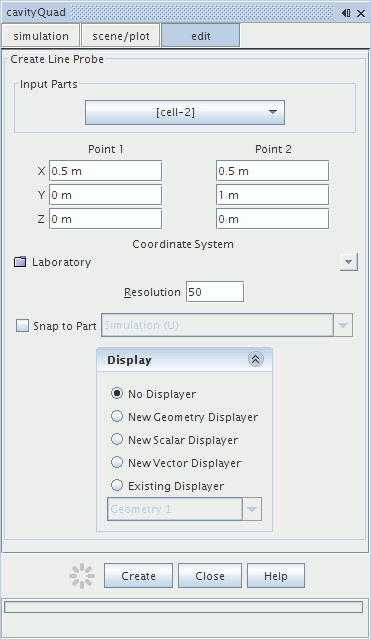Image resolution: width=371 pixels, height=640 pixels.
Task: Open the Coordinate System dropdown arrow
Action: [349, 262]
